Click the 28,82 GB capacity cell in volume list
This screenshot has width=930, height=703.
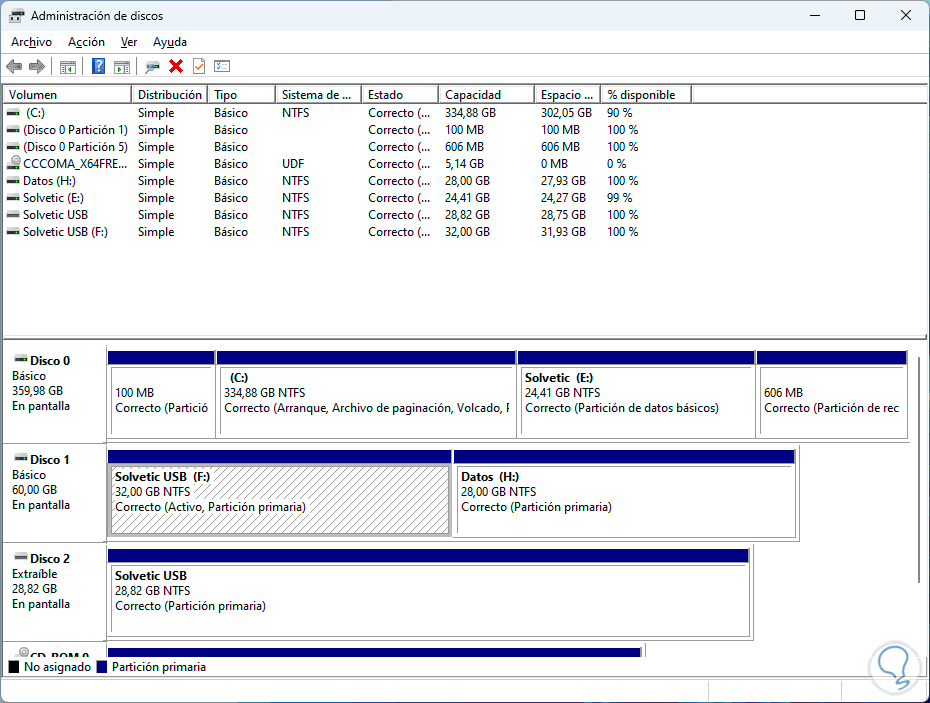[x=467, y=215]
